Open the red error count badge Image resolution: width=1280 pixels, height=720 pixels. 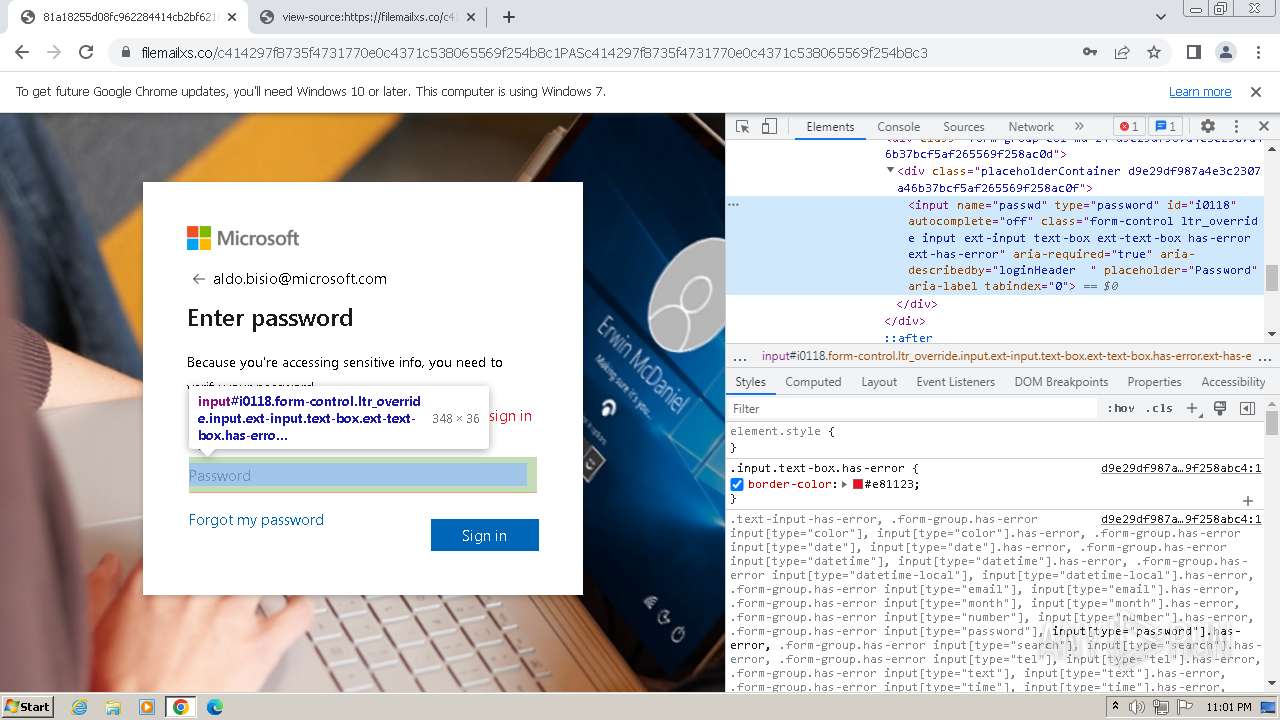pos(1129,127)
